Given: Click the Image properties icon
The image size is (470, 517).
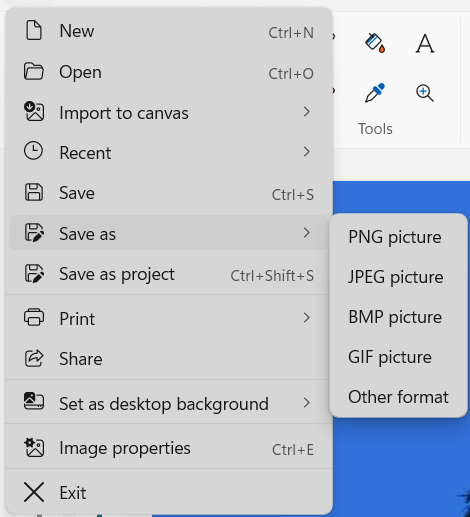Looking at the screenshot, I should 34,447.
